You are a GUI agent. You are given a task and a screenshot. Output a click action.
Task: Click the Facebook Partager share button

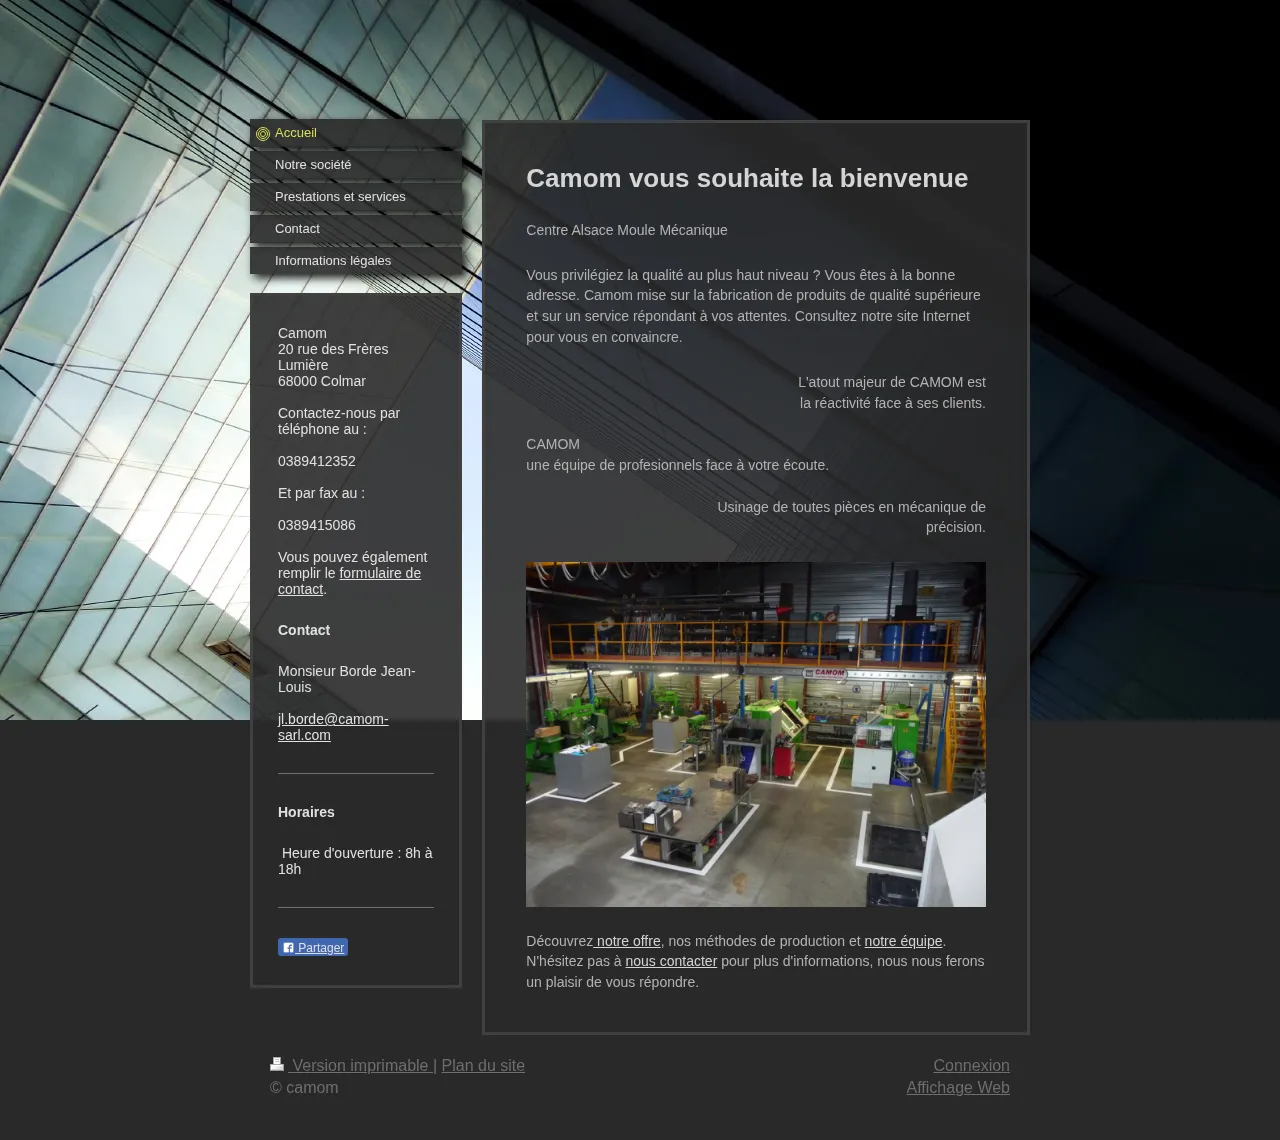pos(313,947)
